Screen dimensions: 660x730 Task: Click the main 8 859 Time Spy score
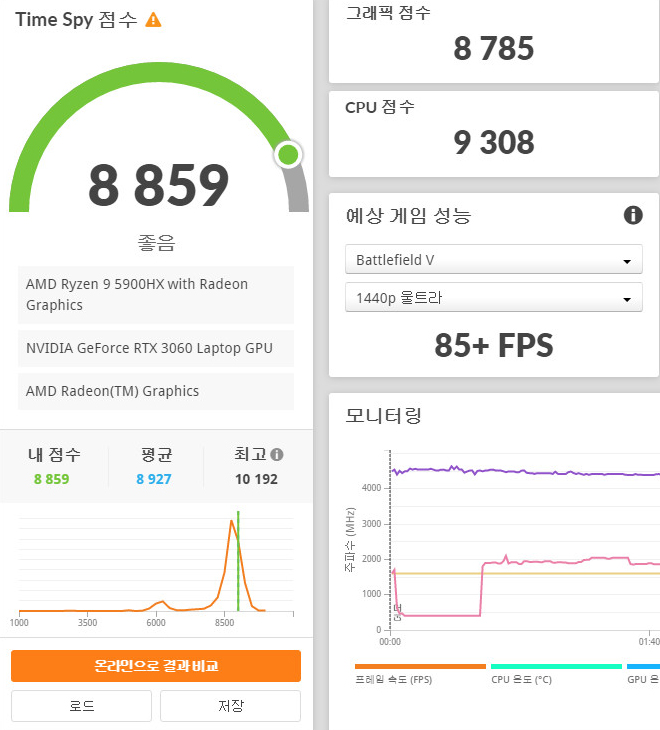[158, 185]
